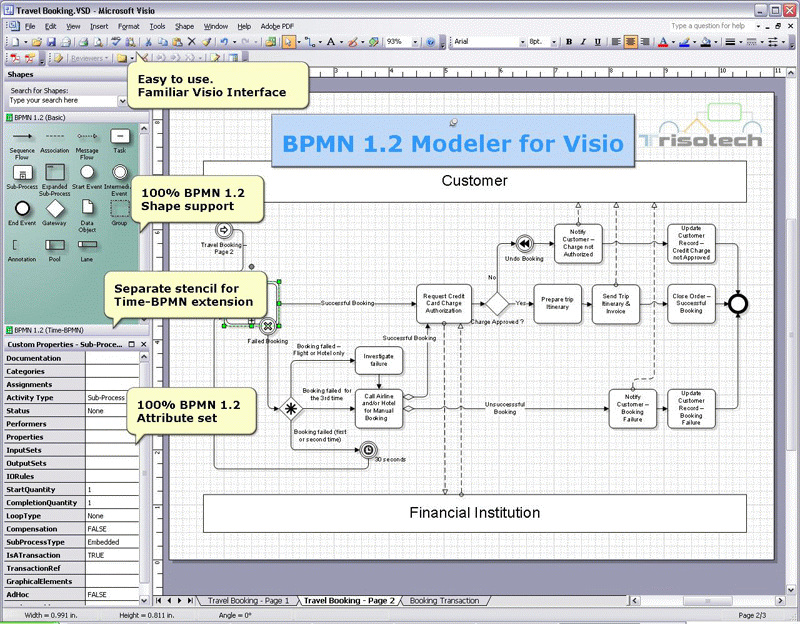The height and width of the screenshot is (624, 800).
Task: Open the 8pt font size dropdown
Action: 554,42
